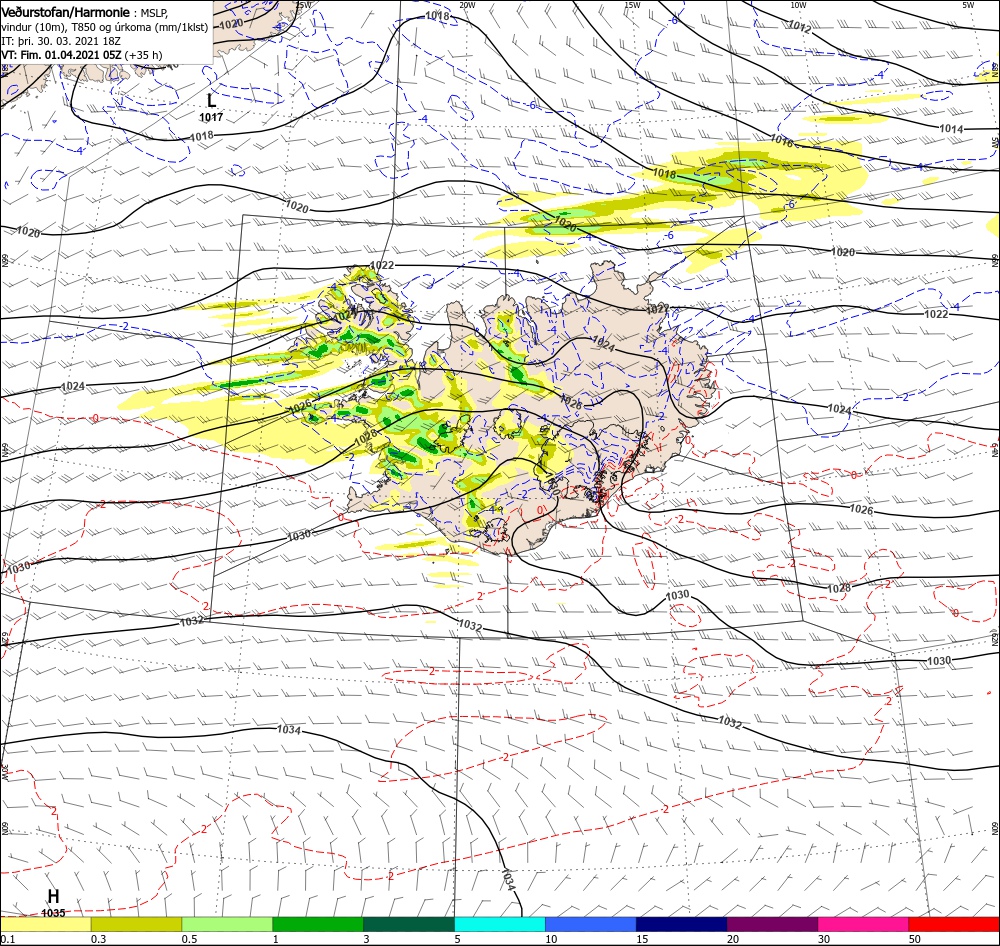This screenshot has height=946, width=1000.
Task: Click the '30' legend scale value
Action: 825,938
